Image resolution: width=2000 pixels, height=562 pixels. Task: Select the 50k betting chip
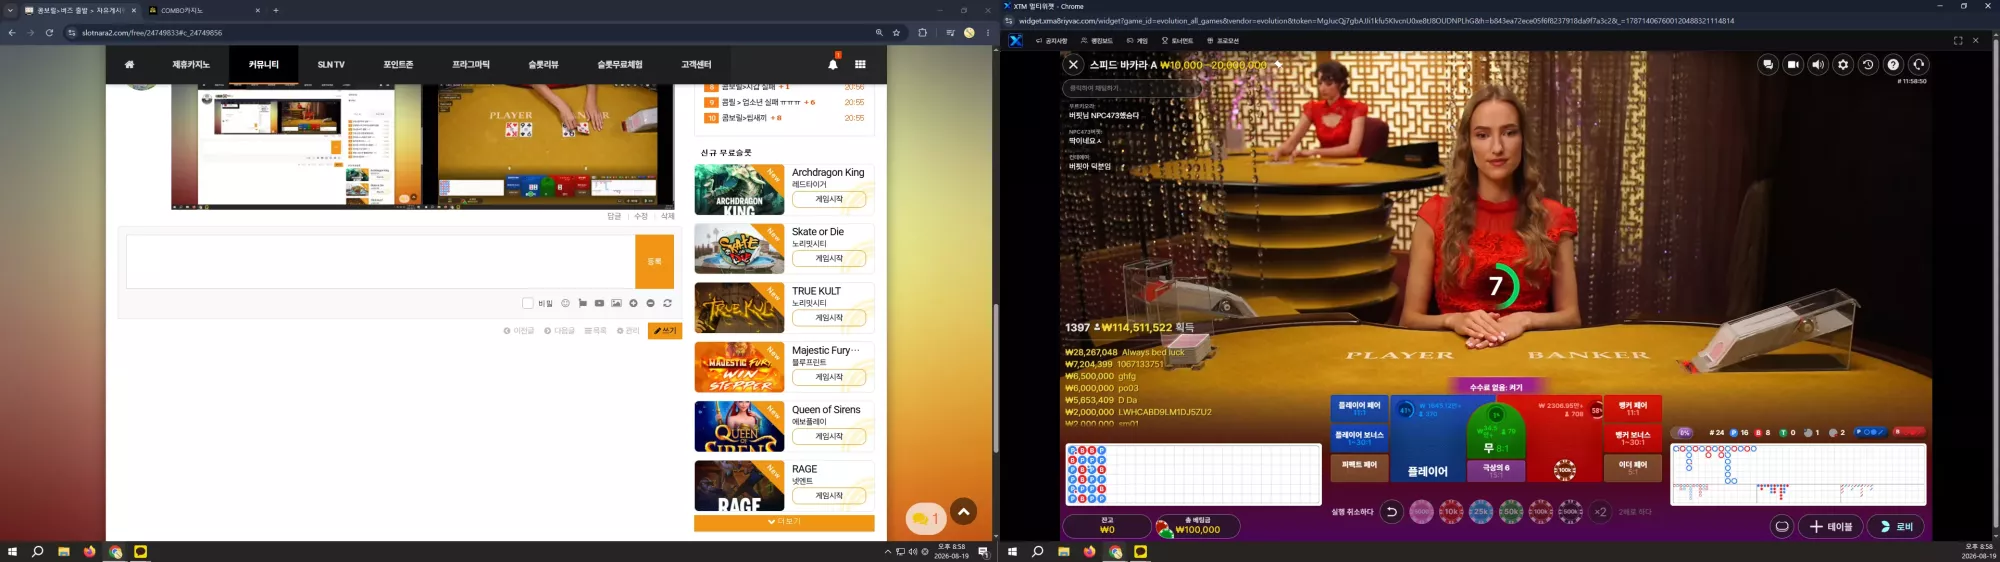1511,512
